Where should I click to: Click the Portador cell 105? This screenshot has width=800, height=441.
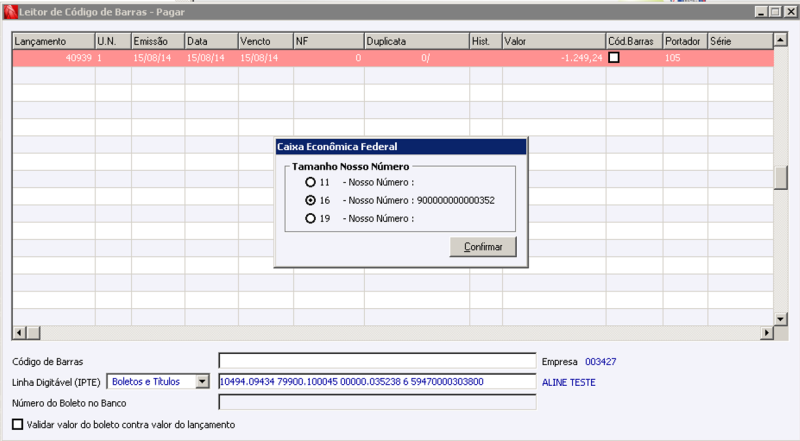pos(685,58)
